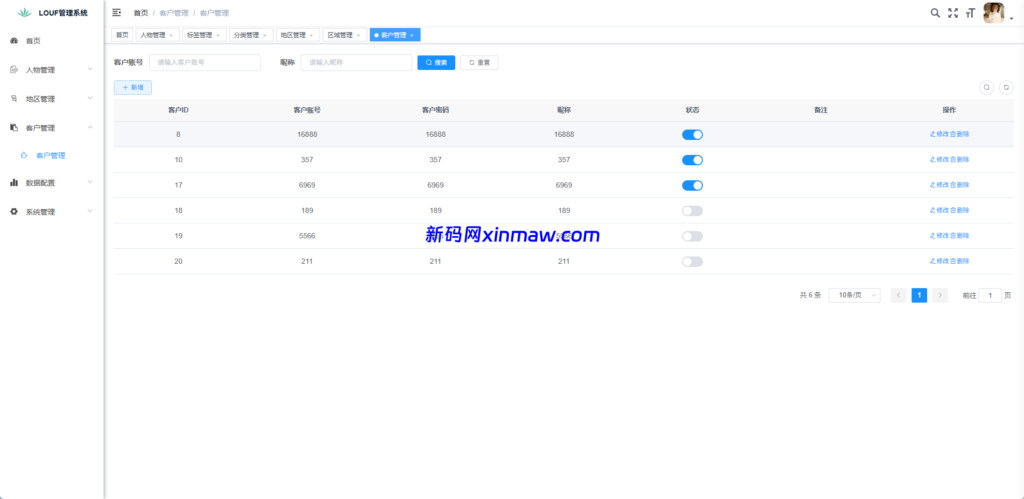Viewport: 1024px width, 499px height.
Task: Collapse the sidebar with hamburger icon
Action: click(116, 12)
